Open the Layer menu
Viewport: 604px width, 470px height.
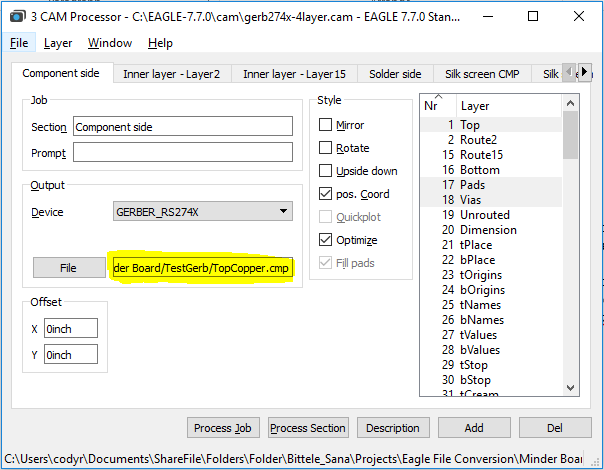[58, 43]
